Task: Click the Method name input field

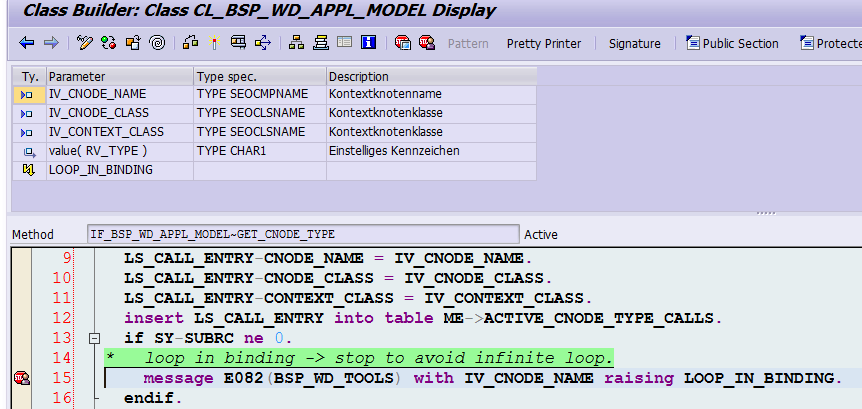Action: tap(303, 234)
